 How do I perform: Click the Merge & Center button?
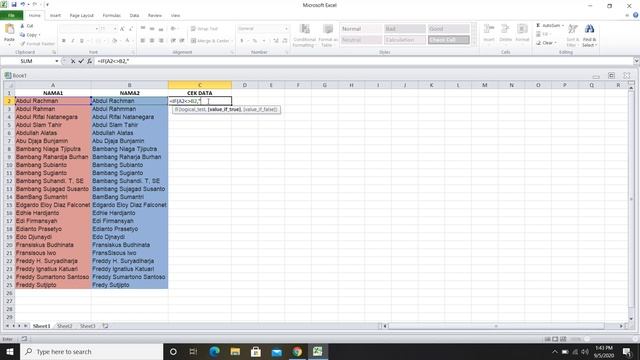(x=212, y=40)
